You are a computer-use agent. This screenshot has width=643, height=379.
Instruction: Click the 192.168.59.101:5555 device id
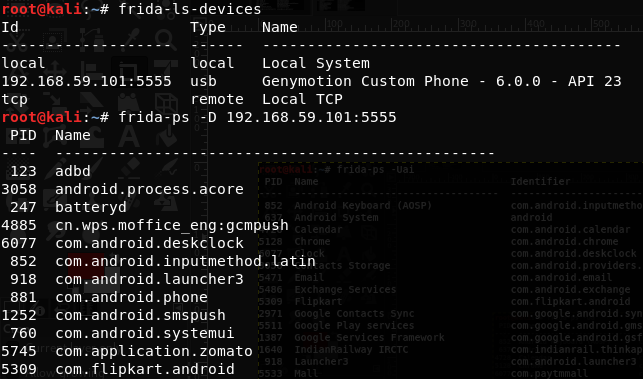(87, 81)
